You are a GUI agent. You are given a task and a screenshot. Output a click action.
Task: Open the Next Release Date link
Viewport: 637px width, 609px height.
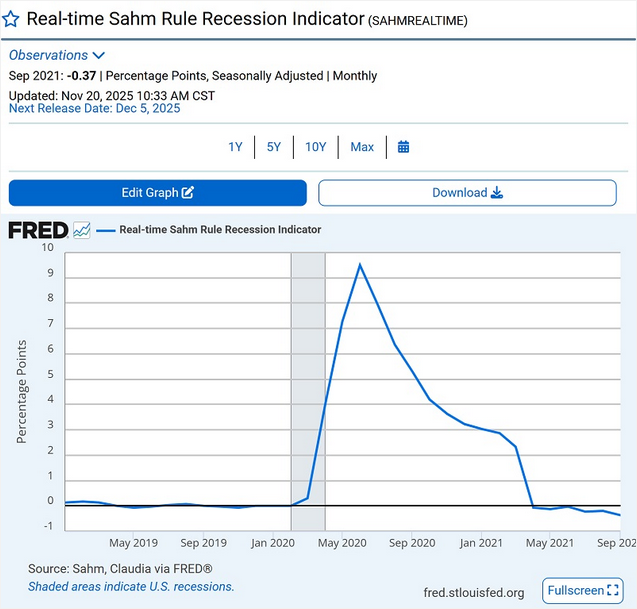click(x=94, y=109)
